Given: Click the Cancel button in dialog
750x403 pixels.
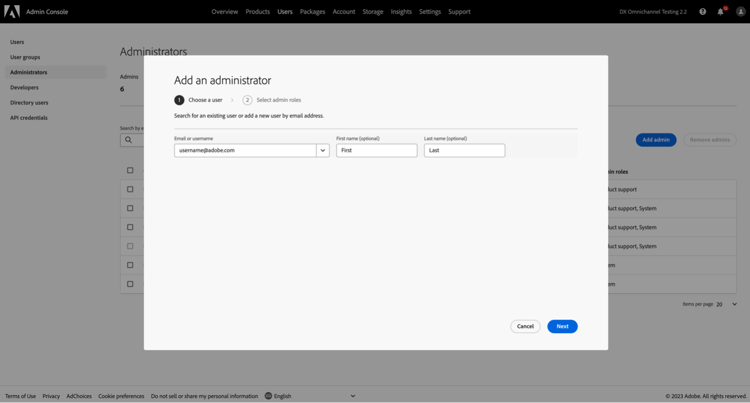Looking at the screenshot, I should tap(525, 327).
